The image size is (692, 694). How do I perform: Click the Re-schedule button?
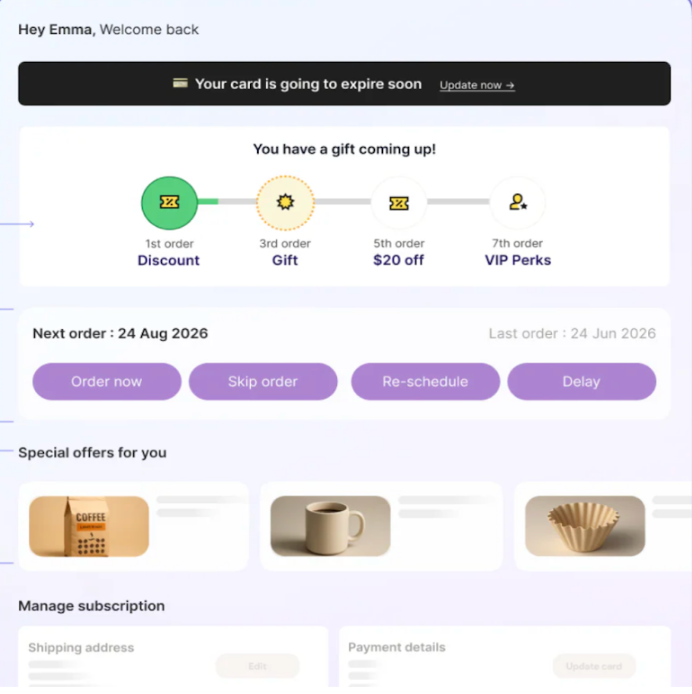(425, 381)
